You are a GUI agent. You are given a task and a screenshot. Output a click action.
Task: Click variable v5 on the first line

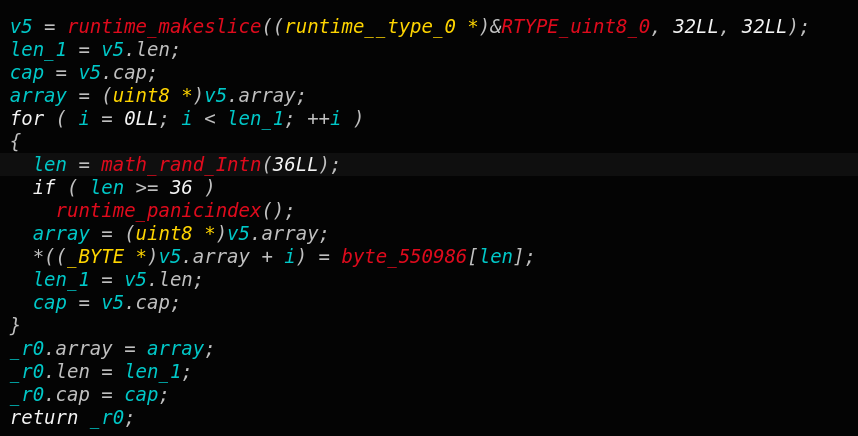click(x=21, y=26)
